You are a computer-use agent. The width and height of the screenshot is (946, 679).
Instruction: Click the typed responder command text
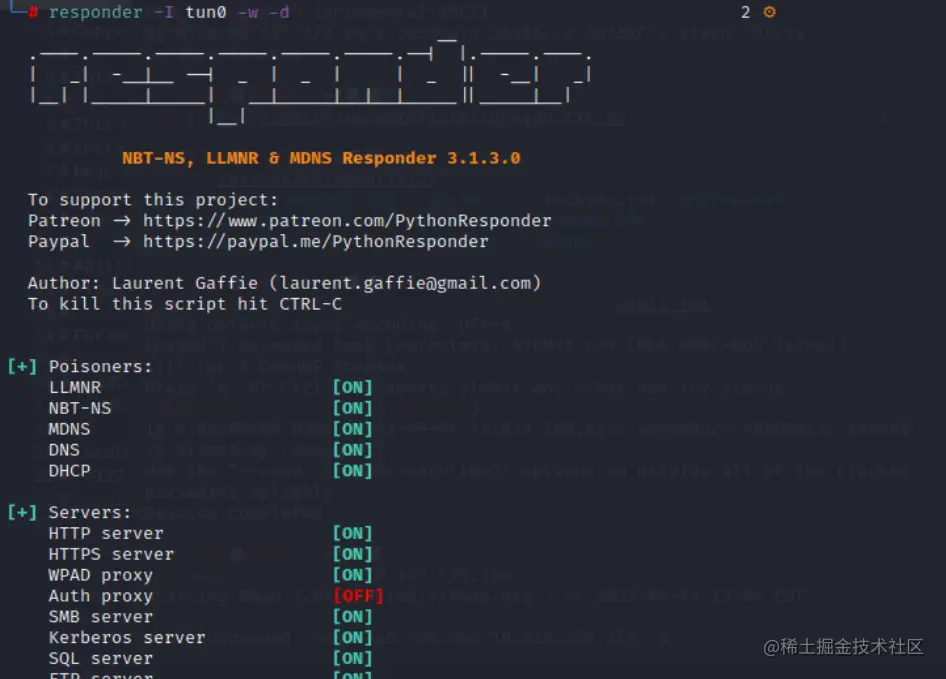tap(169, 12)
